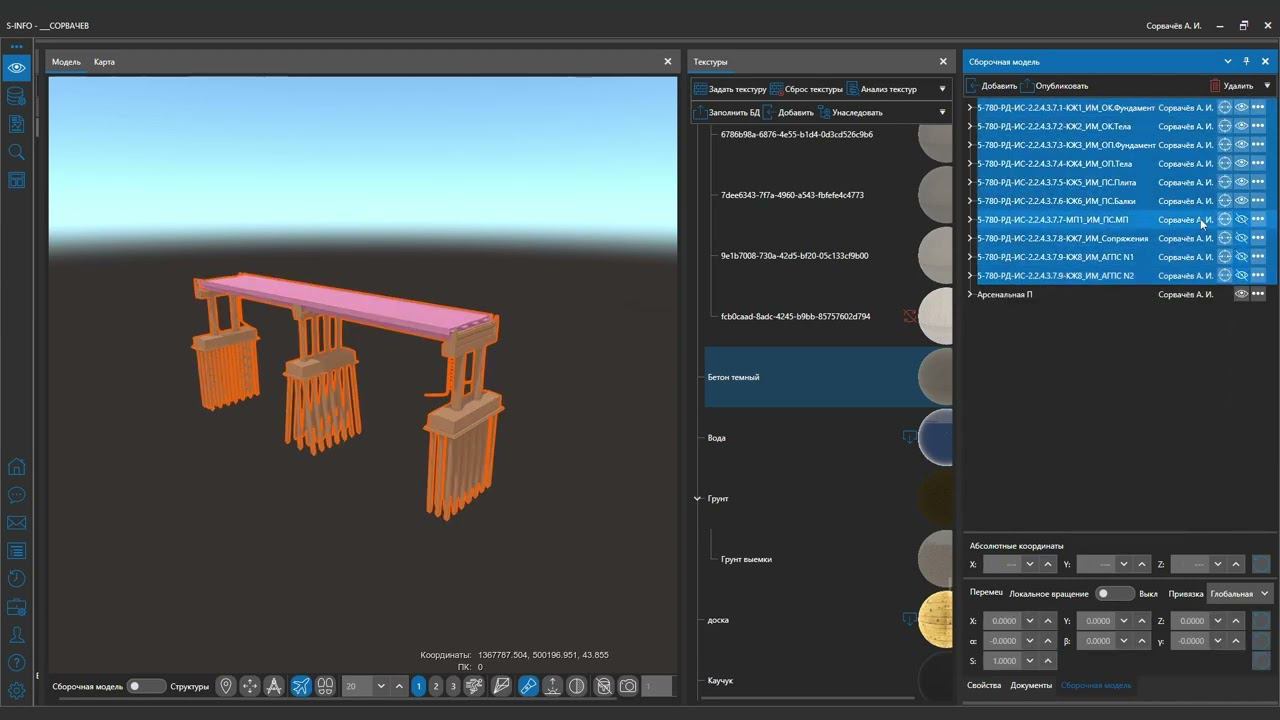Select viewport preset number 2
Screen dimensions: 1280x720
click(436, 686)
